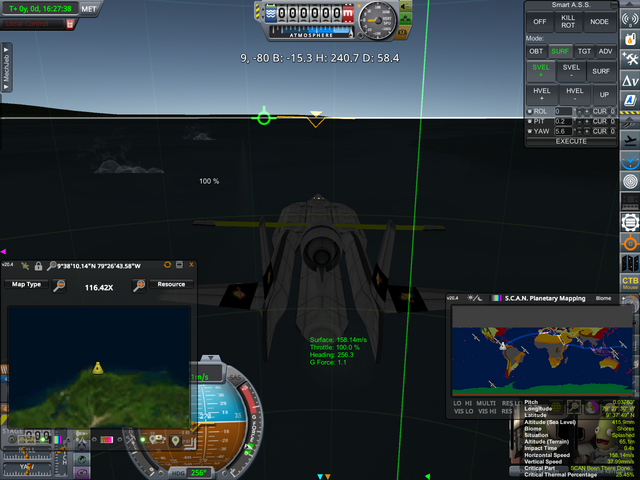Click the zoom out magnifier in zoom map
The image size is (640, 480).
click(59, 285)
